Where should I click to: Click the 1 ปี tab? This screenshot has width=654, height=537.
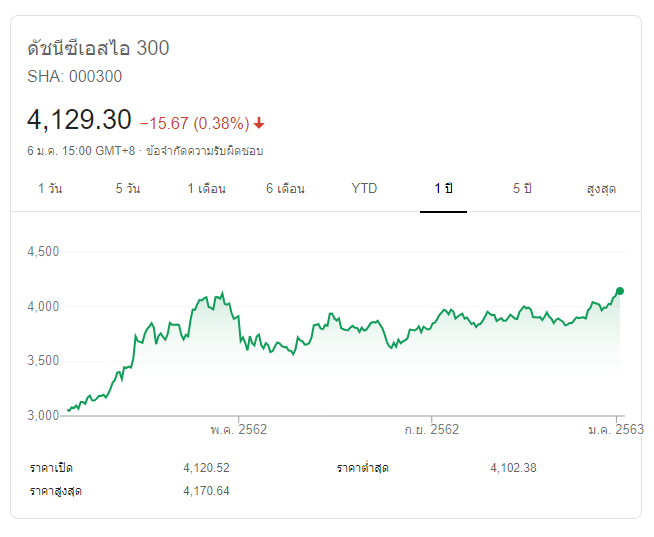point(443,189)
